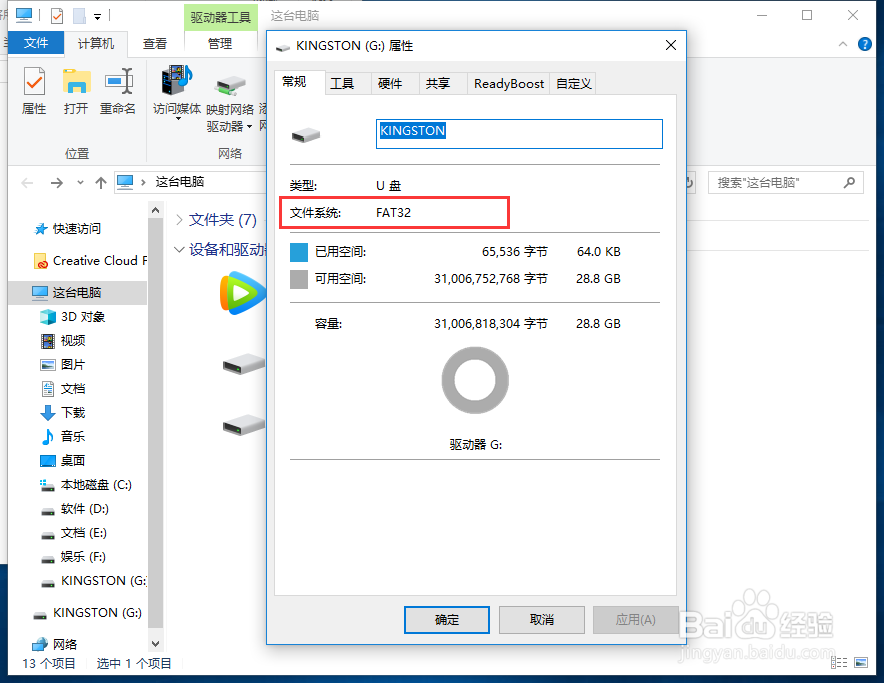Image resolution: width=884 pixels, height=683 pixels.
Task: Click the Properties (属性) ribbon icon
Action: coord(34,90)
